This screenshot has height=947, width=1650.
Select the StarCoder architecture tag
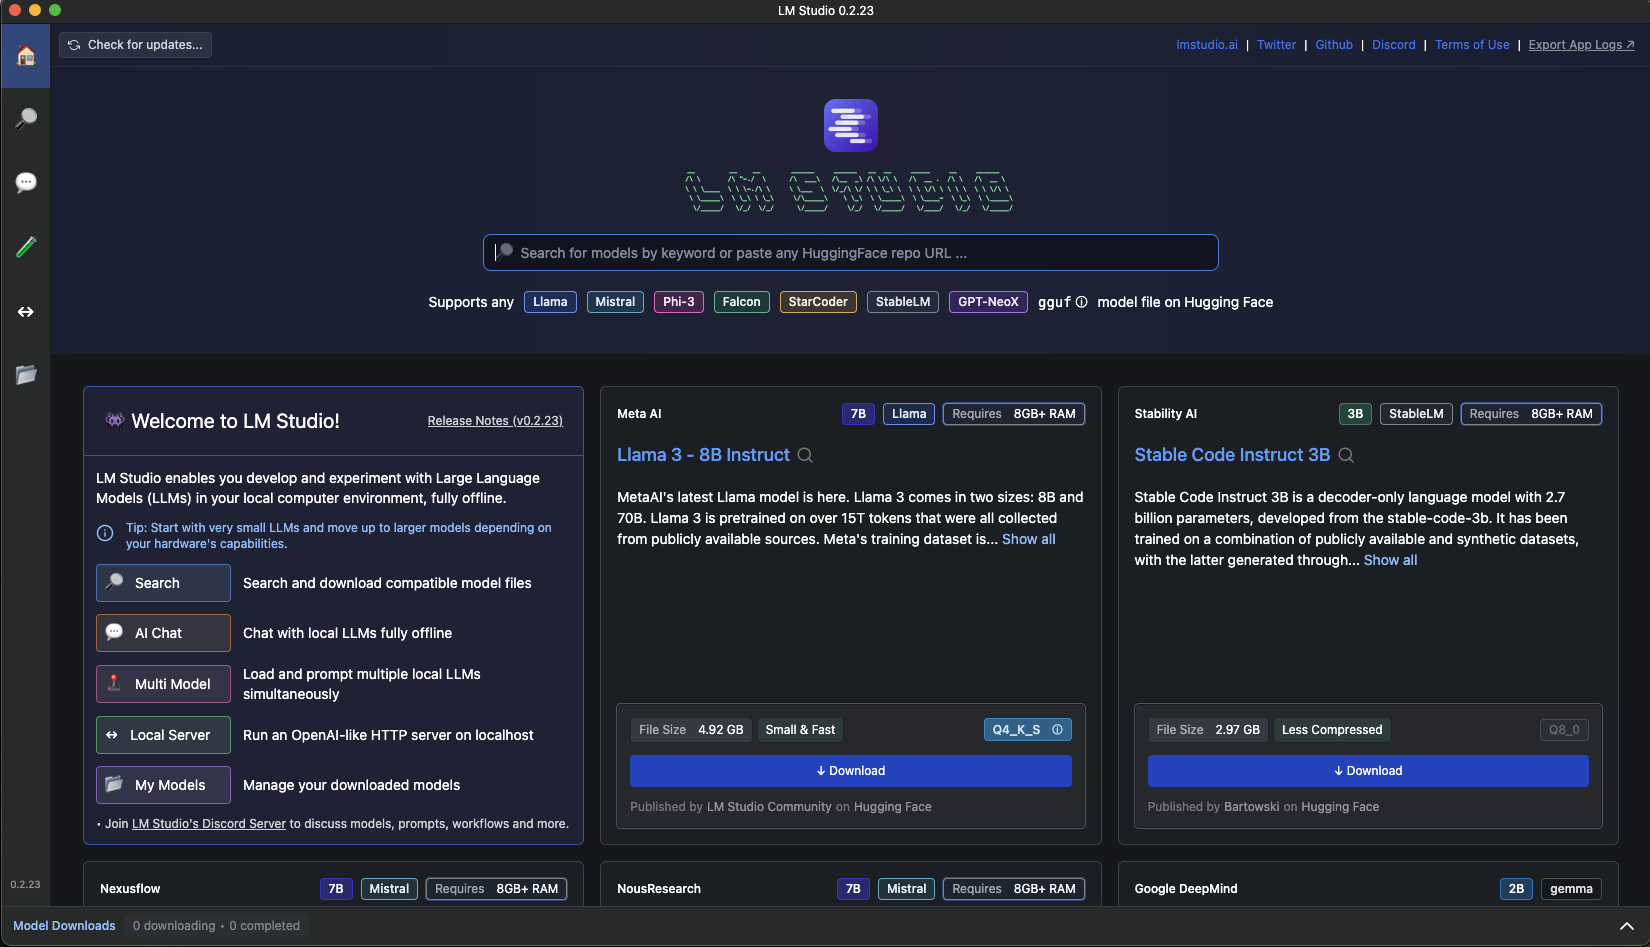point(818,302)
